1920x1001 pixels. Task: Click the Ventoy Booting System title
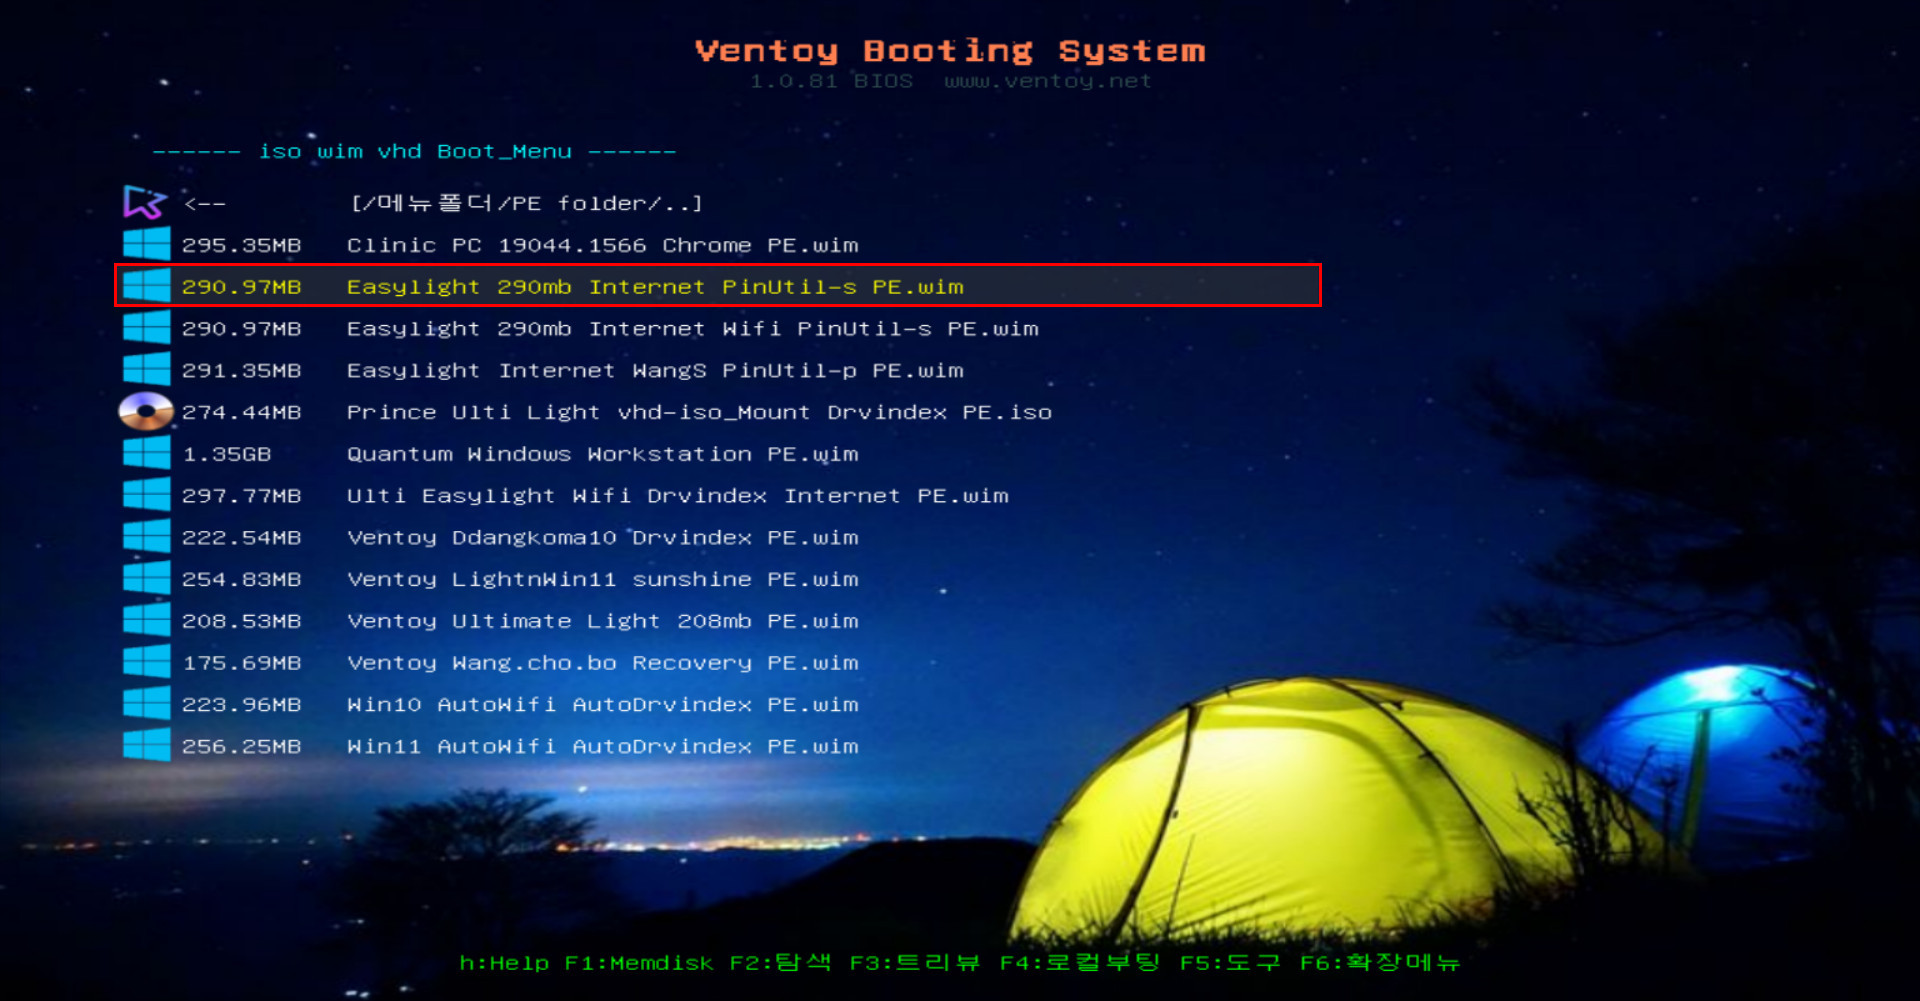[x=950, y=50]
